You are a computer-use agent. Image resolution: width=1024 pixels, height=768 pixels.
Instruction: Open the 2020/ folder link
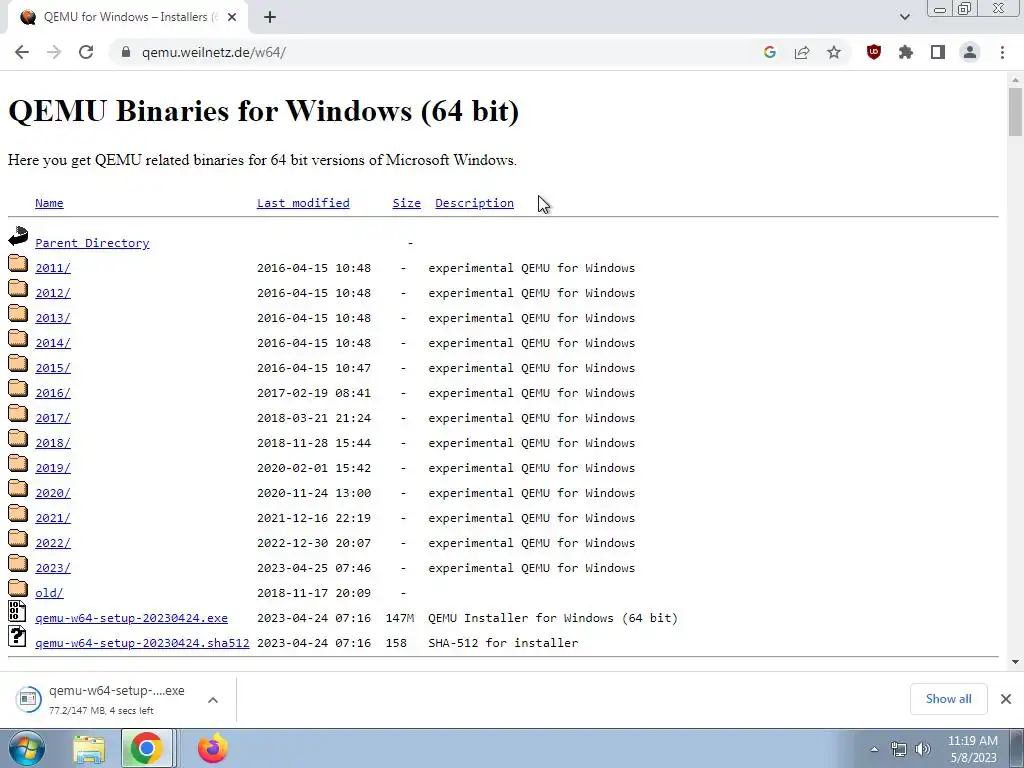click(53, 493)
